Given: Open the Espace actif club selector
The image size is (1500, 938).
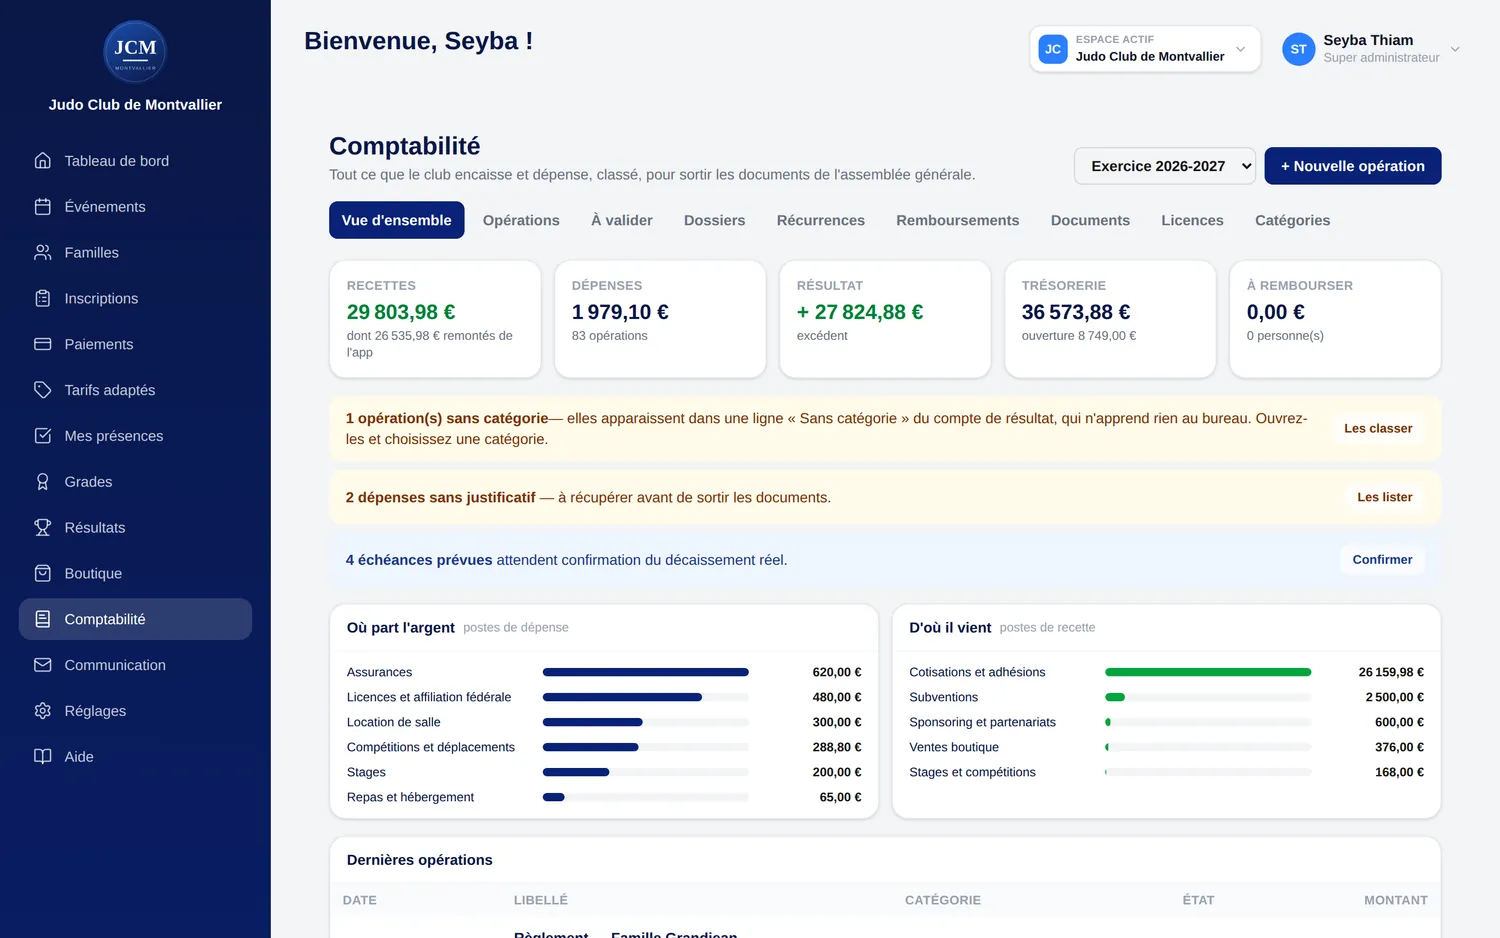Looking at the screenshot, I should [x=1145, y=49].
